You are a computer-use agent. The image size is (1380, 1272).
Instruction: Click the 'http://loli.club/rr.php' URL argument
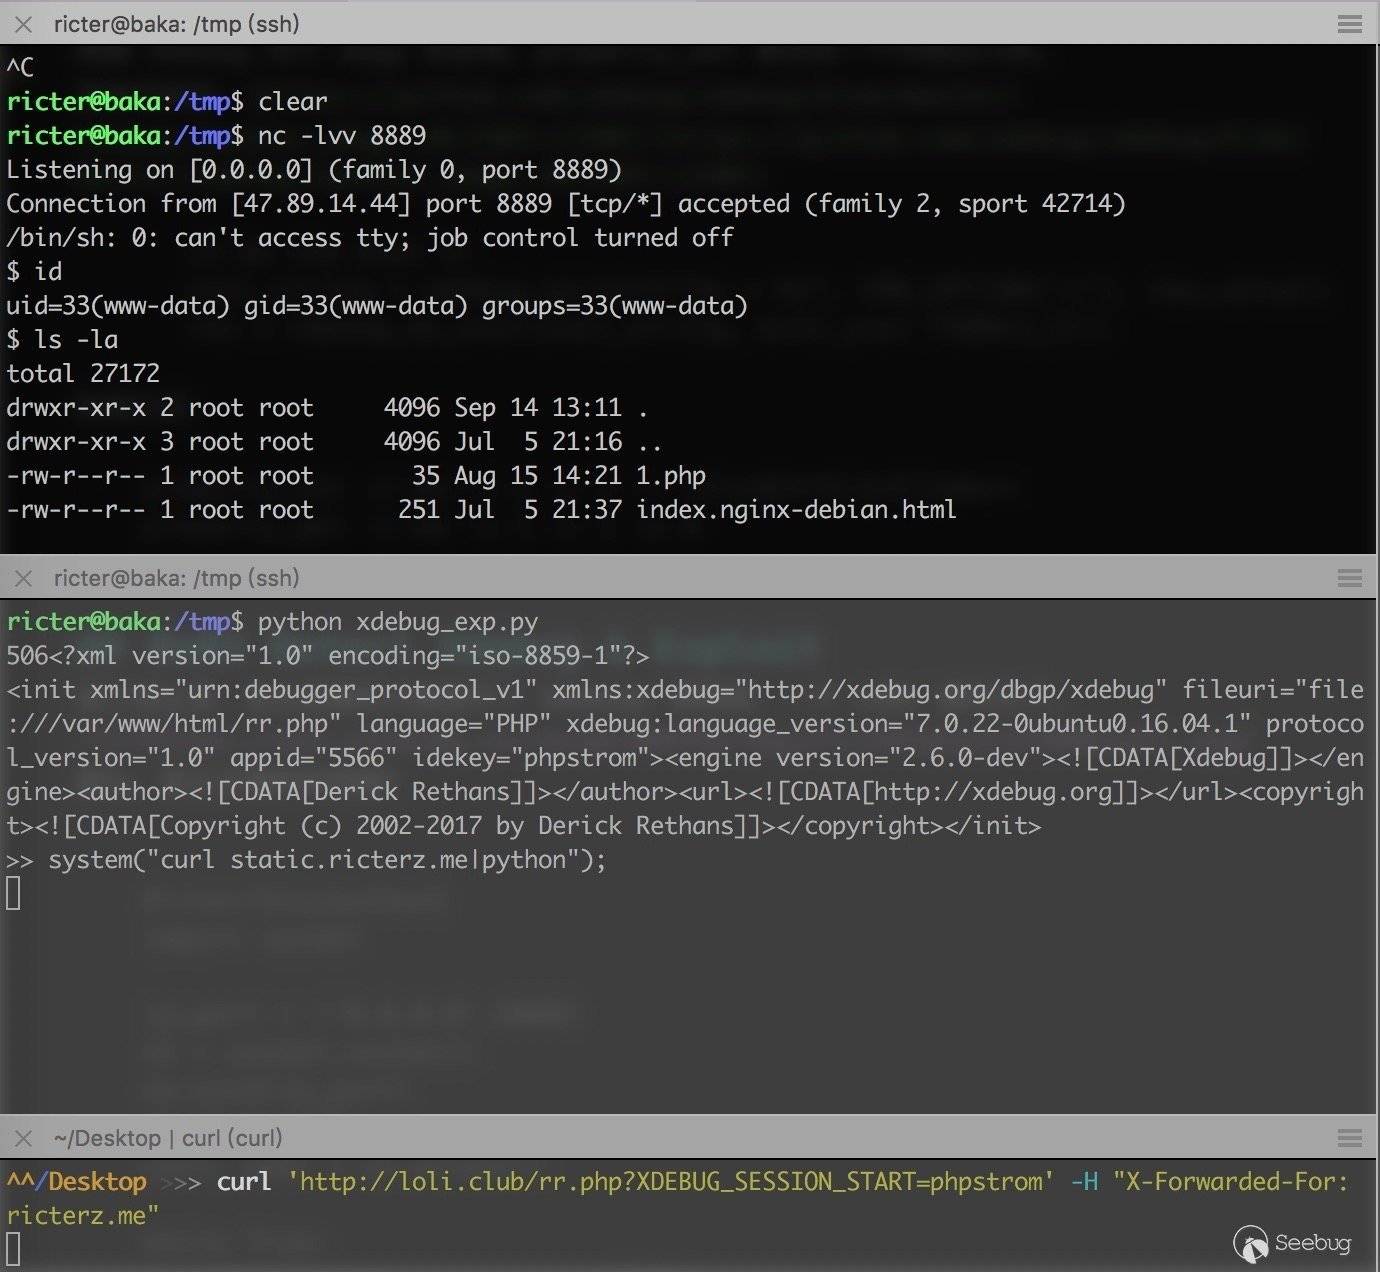[x=460, y=1181]
